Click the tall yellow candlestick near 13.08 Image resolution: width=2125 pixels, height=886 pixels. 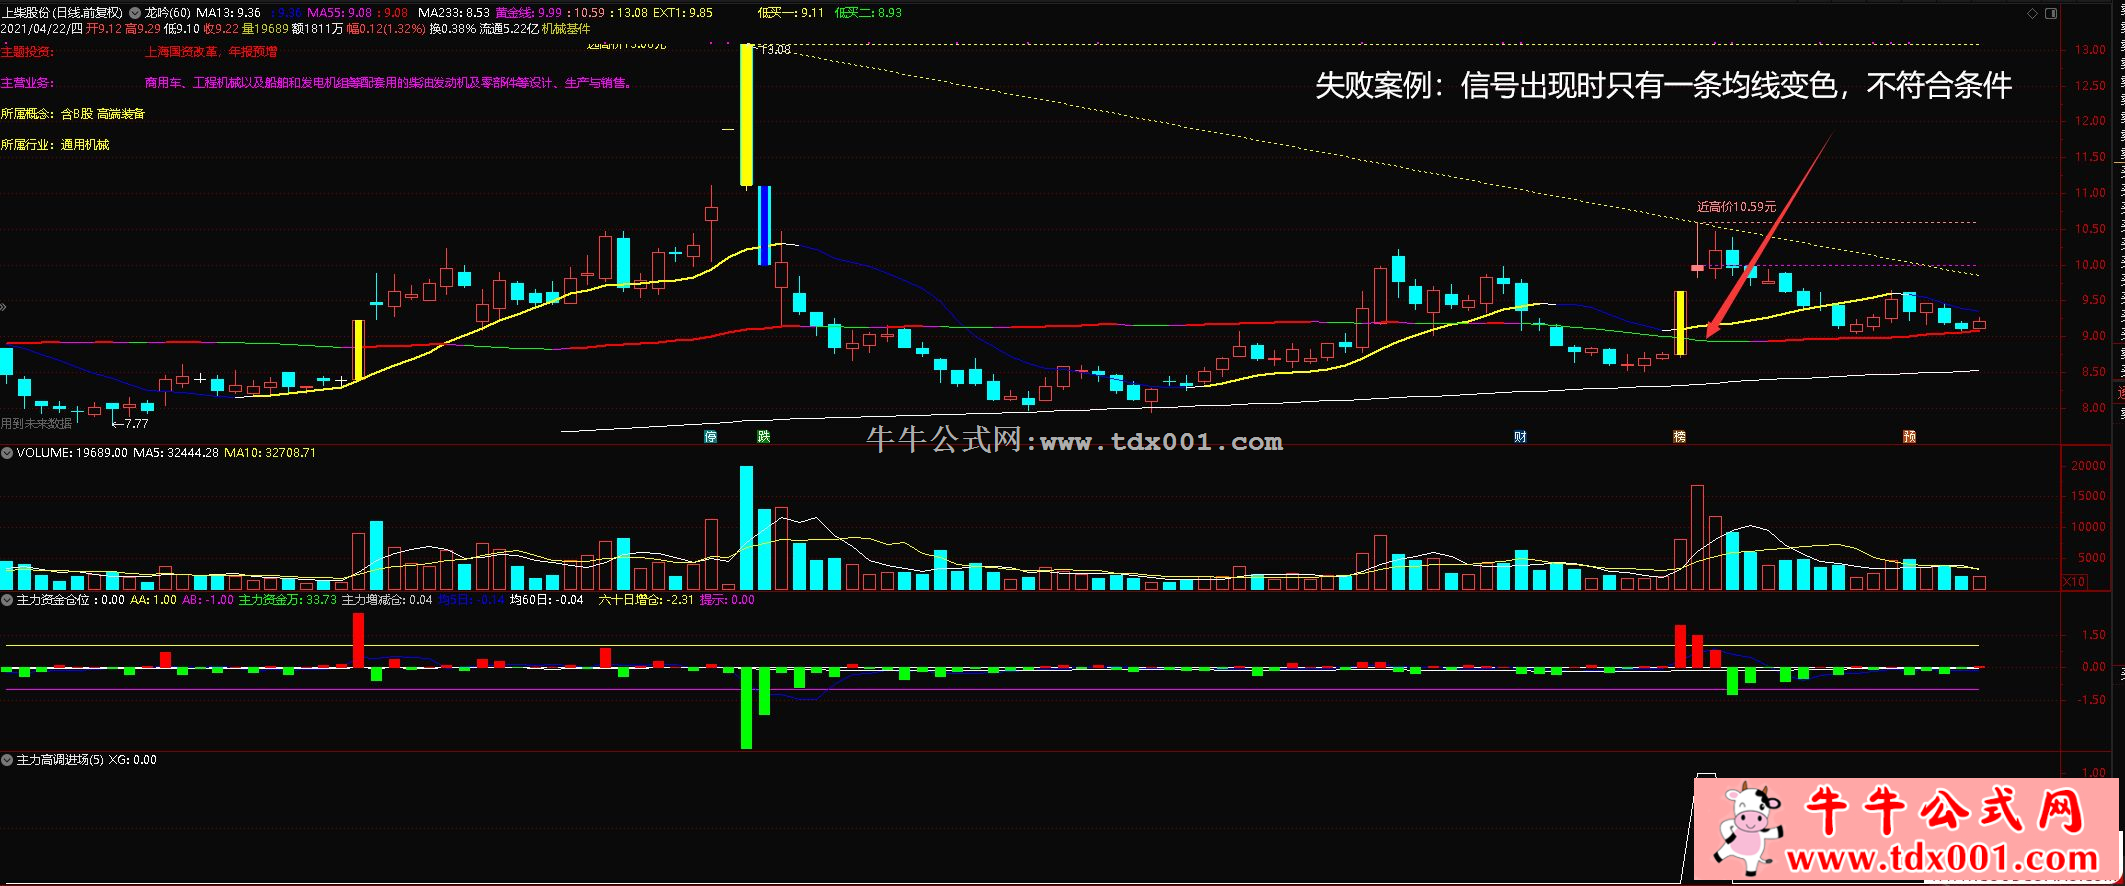click(746, 115)
